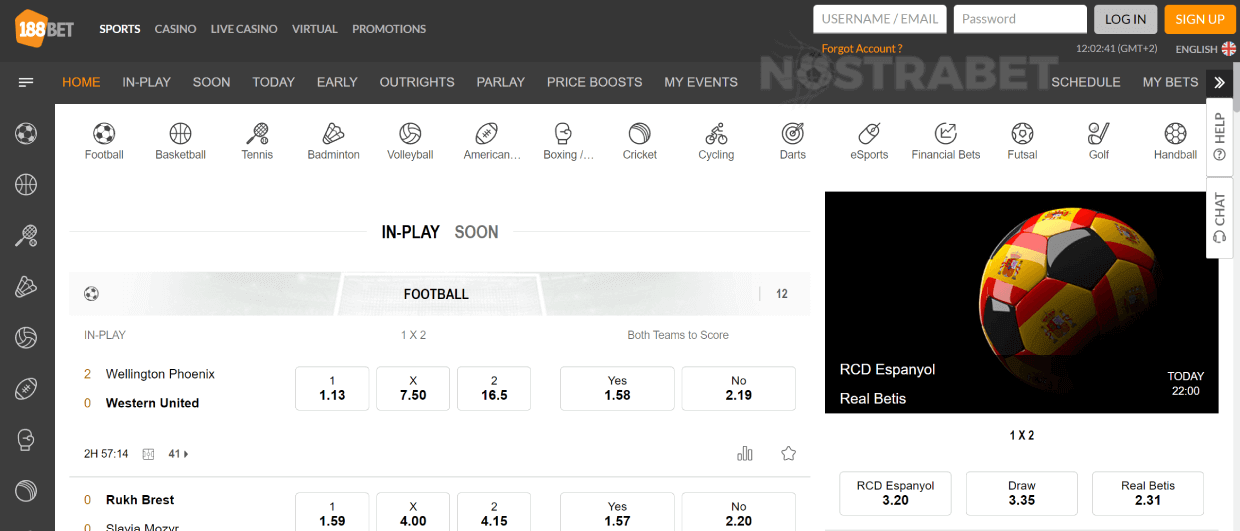Image resolution: width=1240 pixels, height=531 pixels.
Task: Go to the HOME tab
Action: tap(81, 82)
